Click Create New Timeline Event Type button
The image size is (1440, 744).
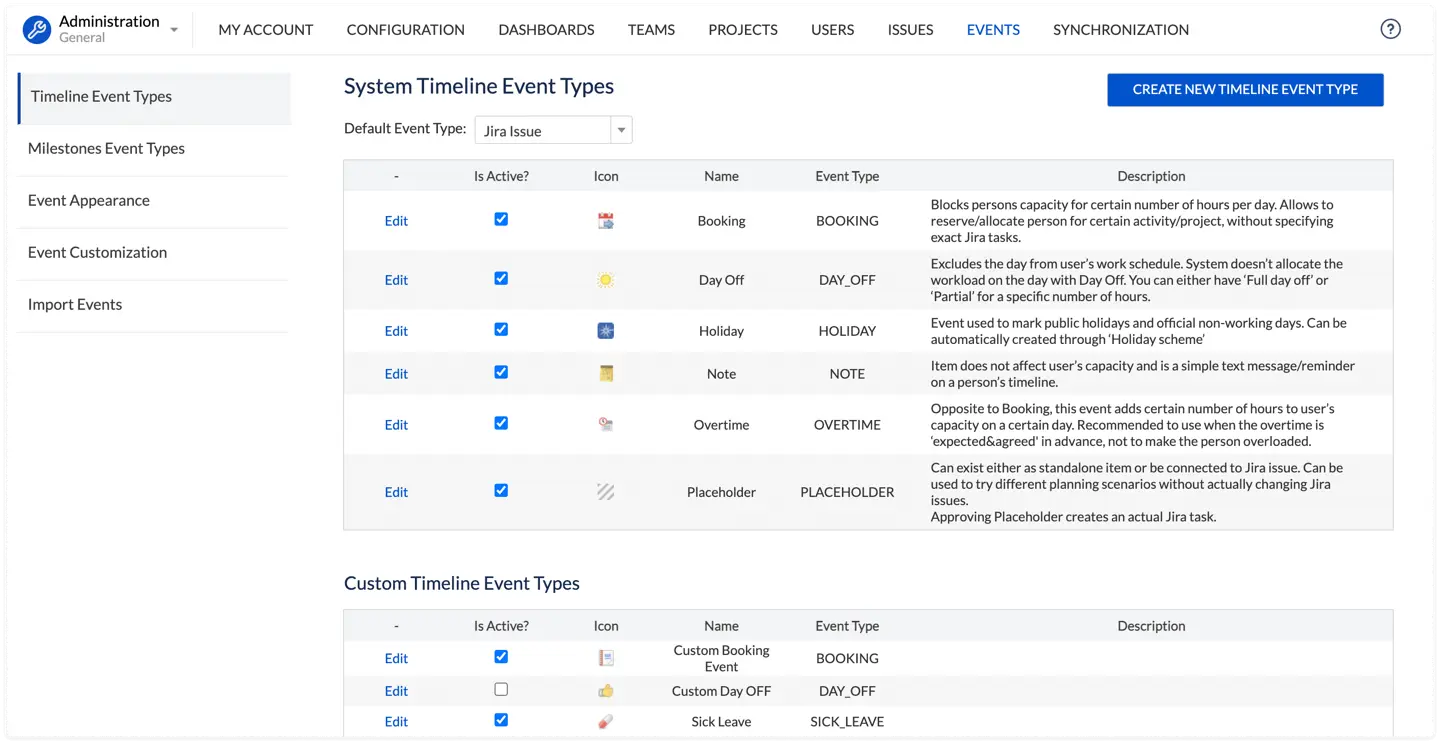coord(1245,89)
